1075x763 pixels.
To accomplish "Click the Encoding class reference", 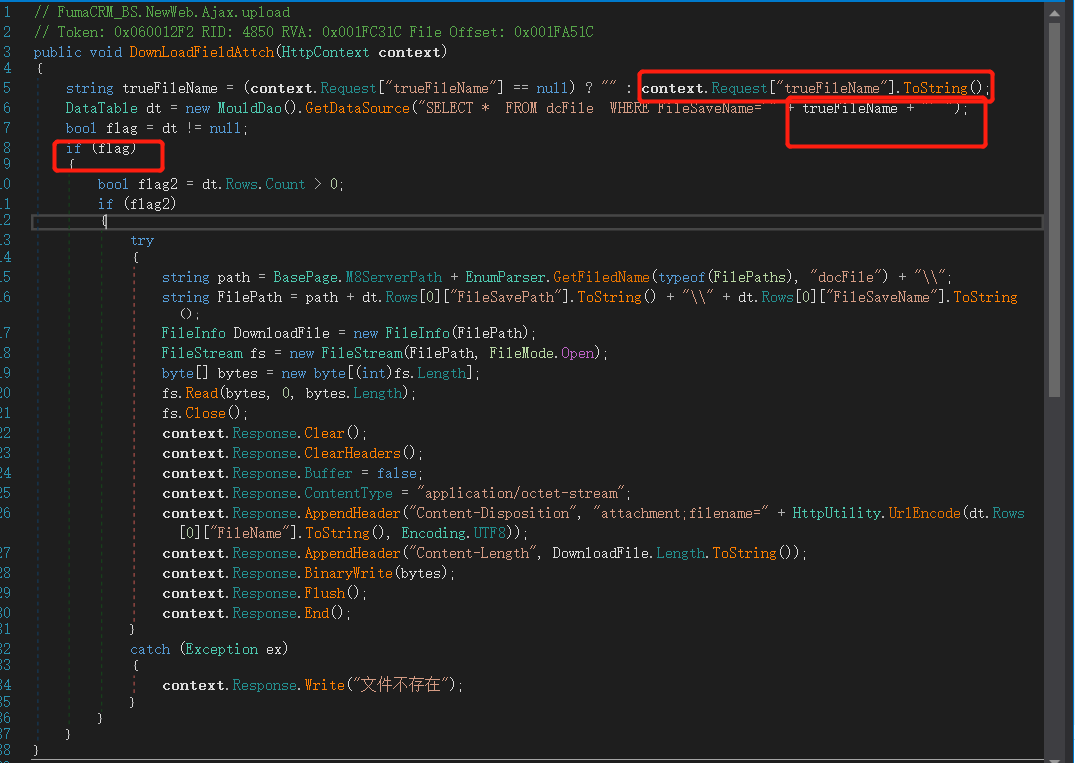I will (x=433, y=533).
